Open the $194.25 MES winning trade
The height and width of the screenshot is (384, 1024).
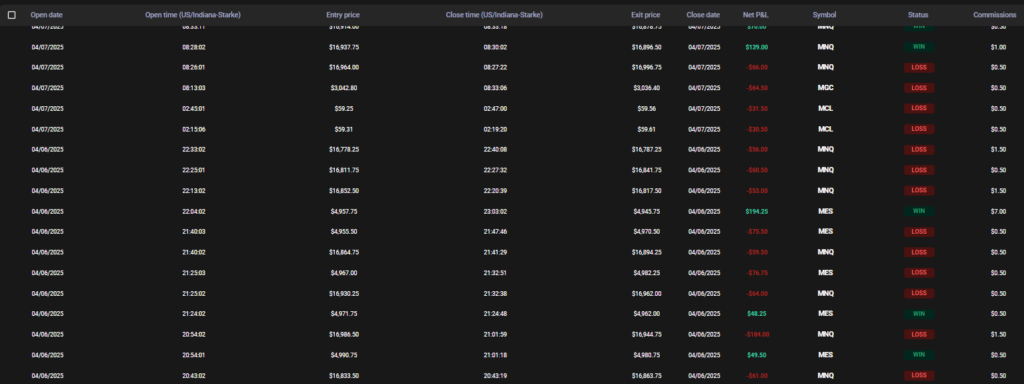[512, 212]
